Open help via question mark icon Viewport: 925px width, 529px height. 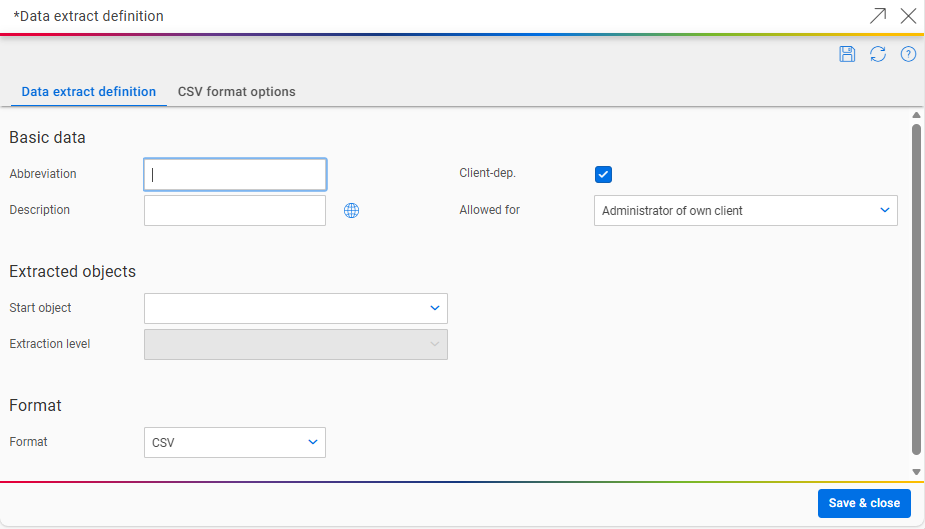tap(908, 54)
